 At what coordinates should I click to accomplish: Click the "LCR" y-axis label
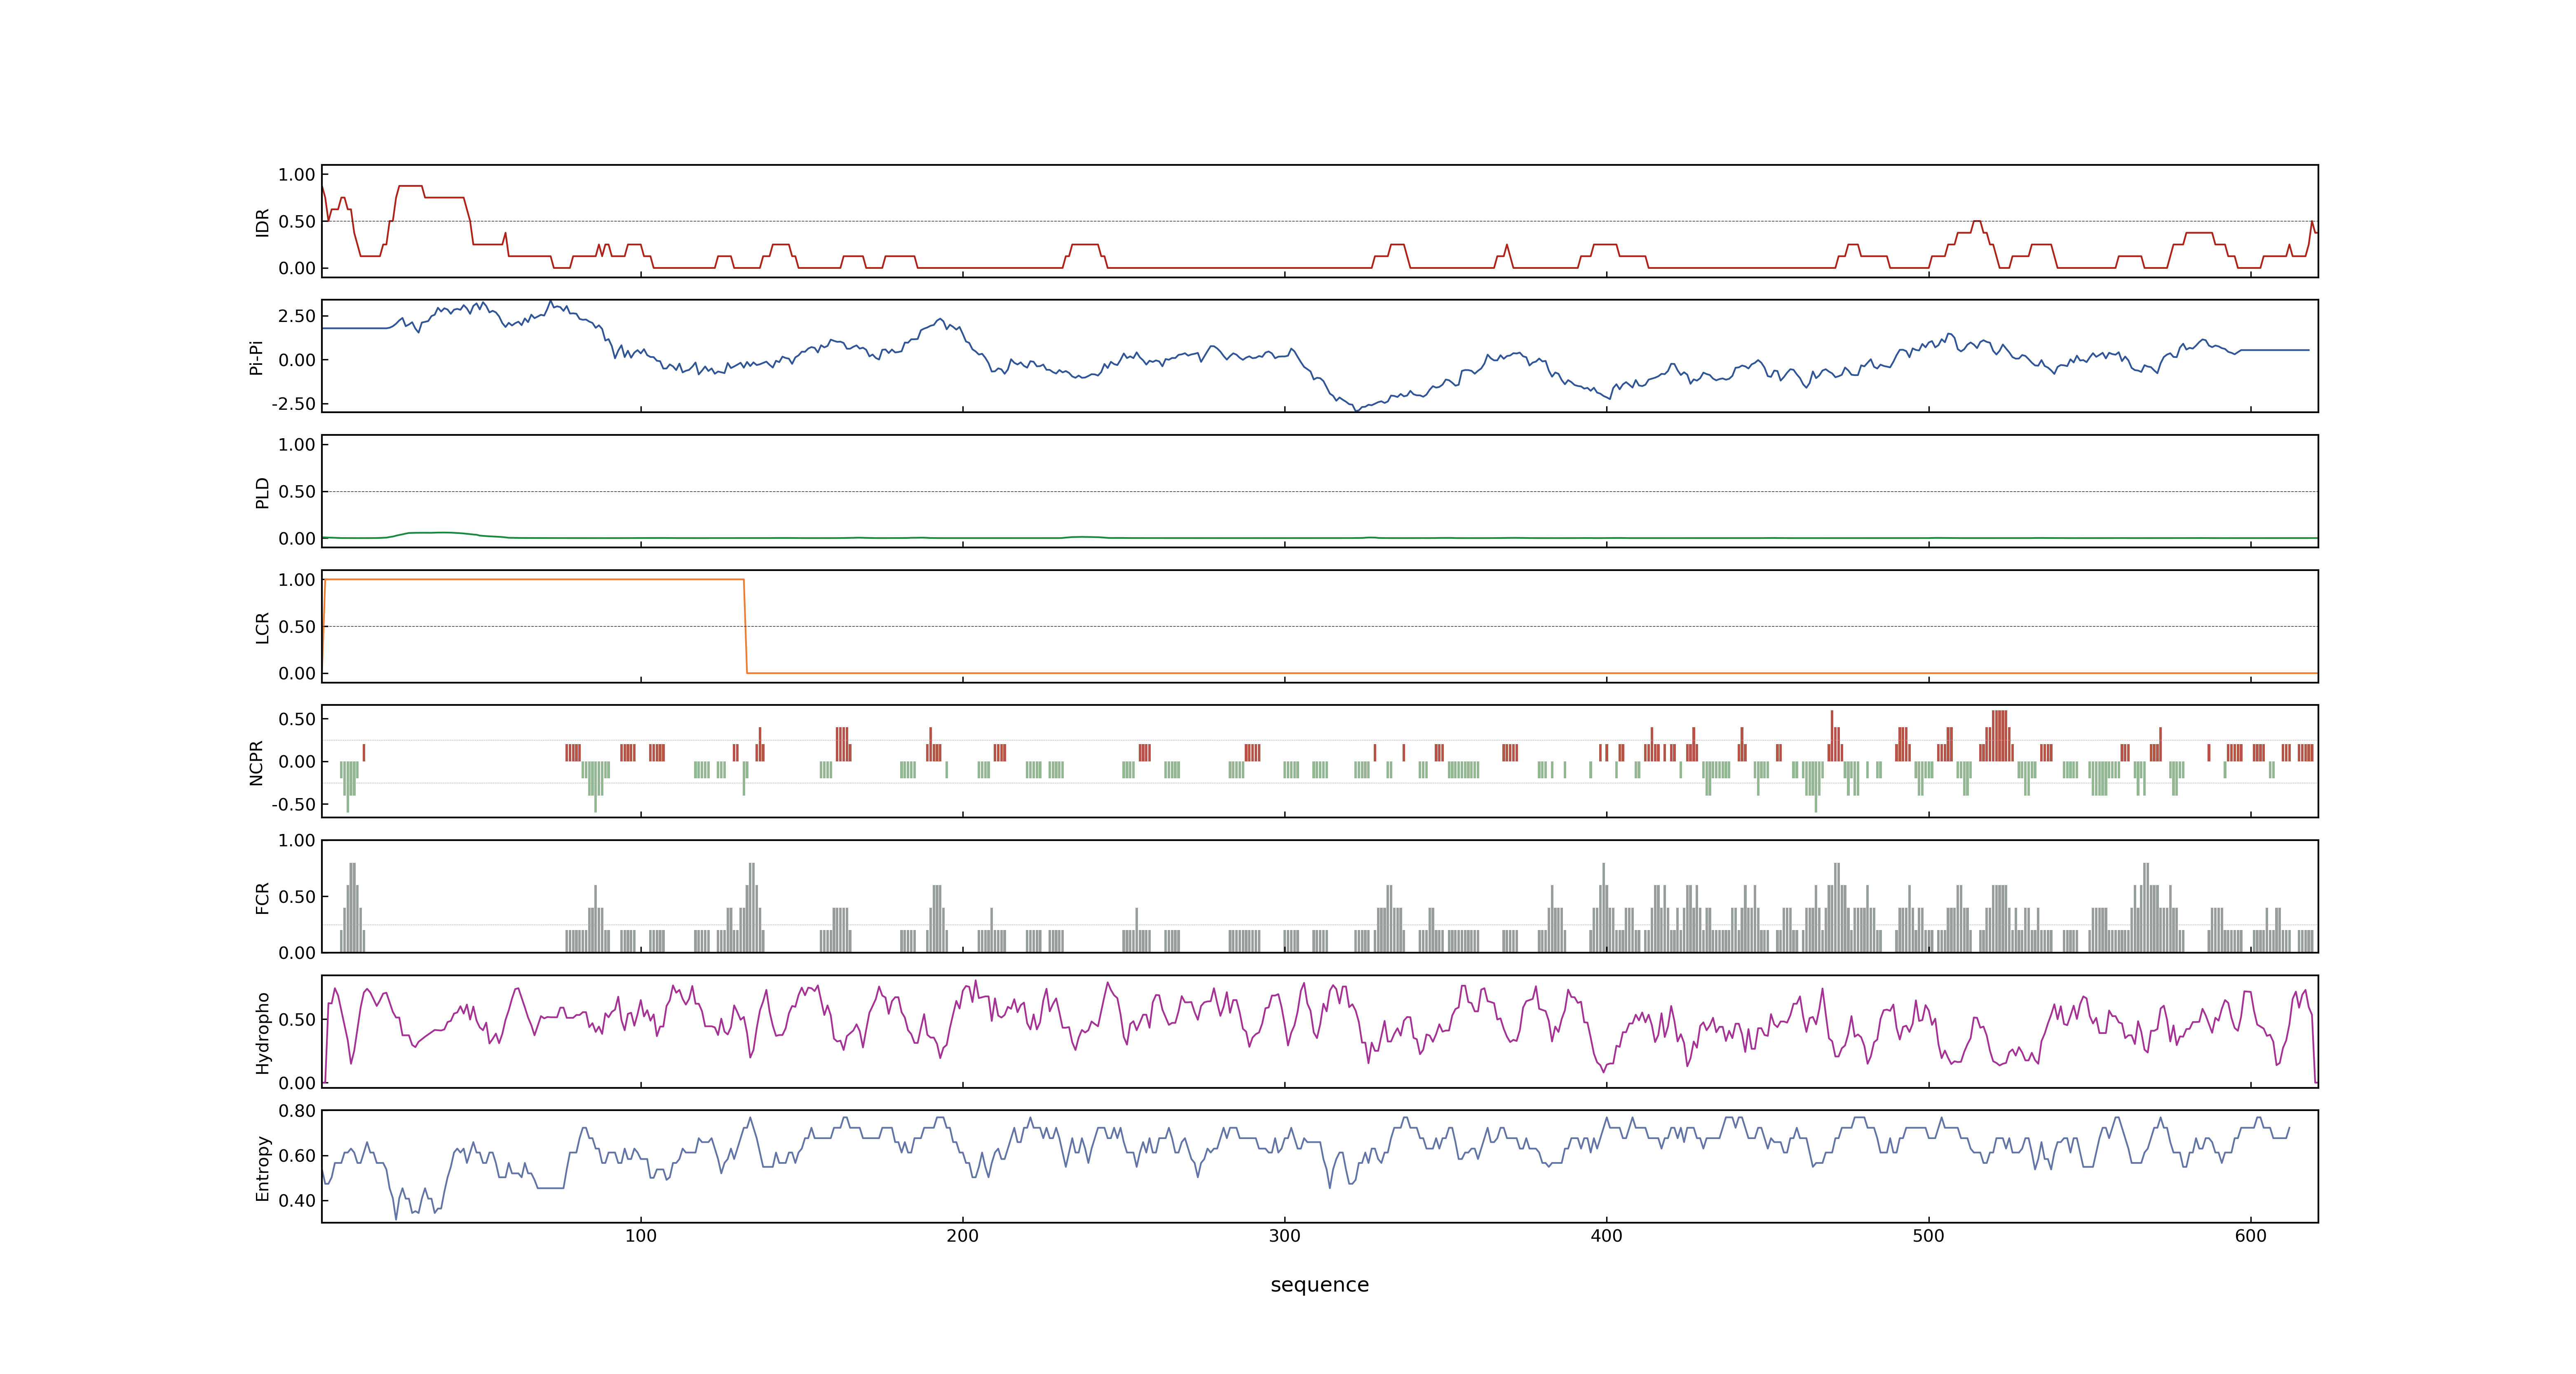tap(262, 627)
